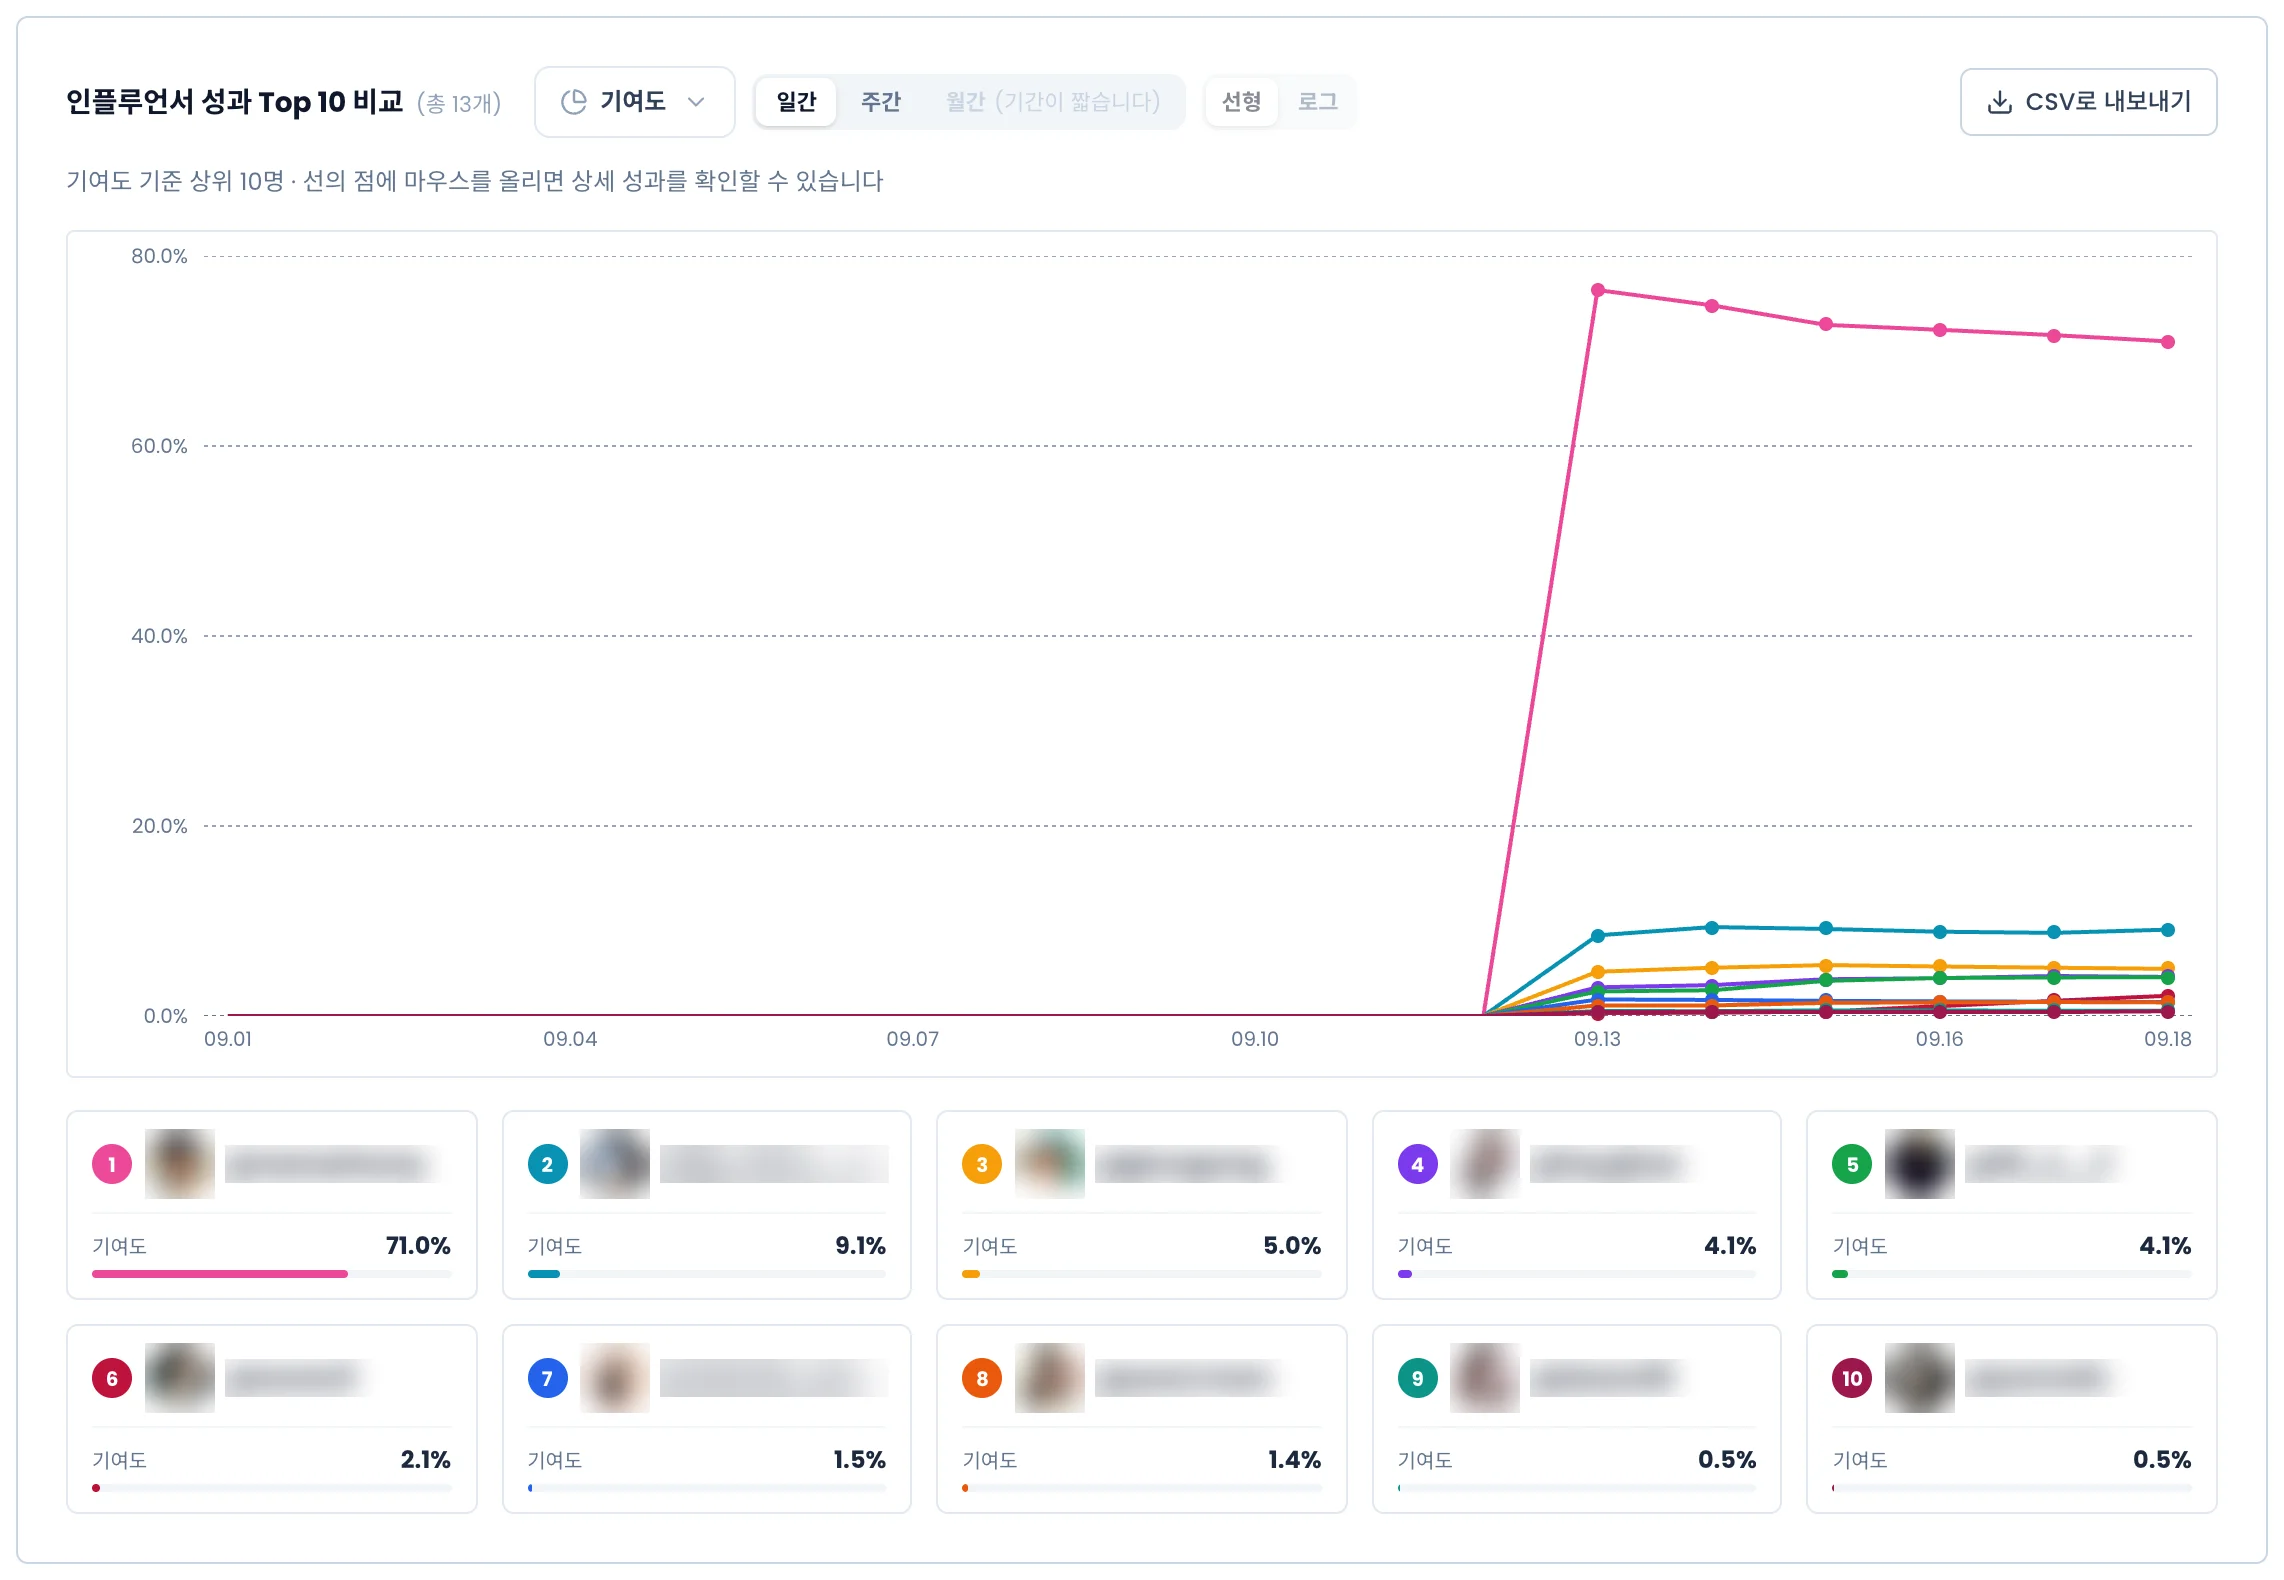Open the rank 1 influencer's profile thumbnail
This screenshot has height=1580, width=2284.
tap(180, 1164)
